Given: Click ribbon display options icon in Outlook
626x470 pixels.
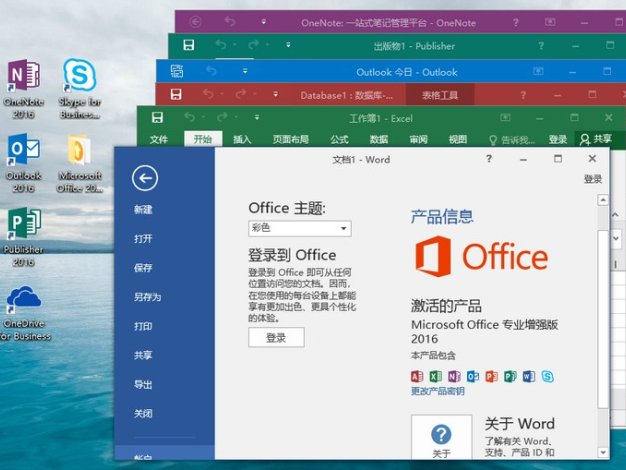Looking at the screenshot, I should pos(538,71).
